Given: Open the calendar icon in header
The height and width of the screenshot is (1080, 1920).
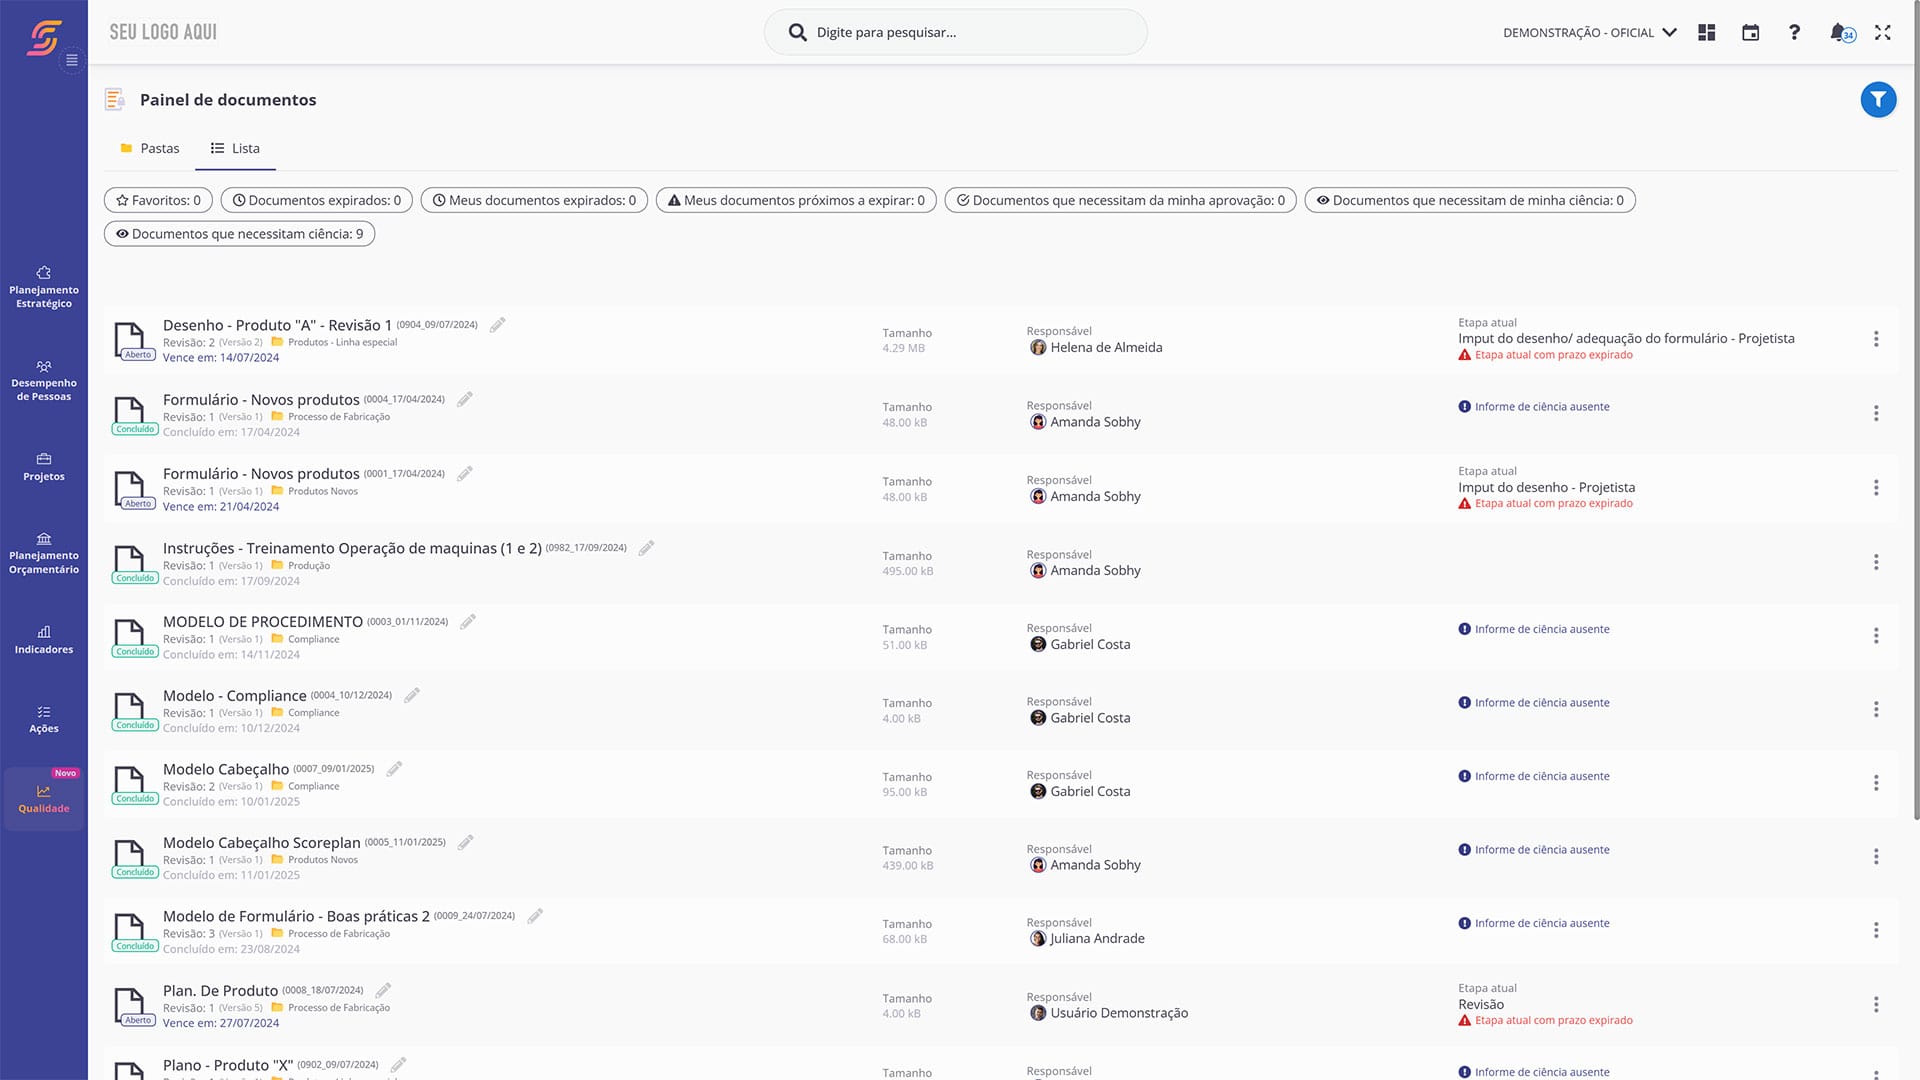Looking at the screenshot, I should [x=1750, y=32].
